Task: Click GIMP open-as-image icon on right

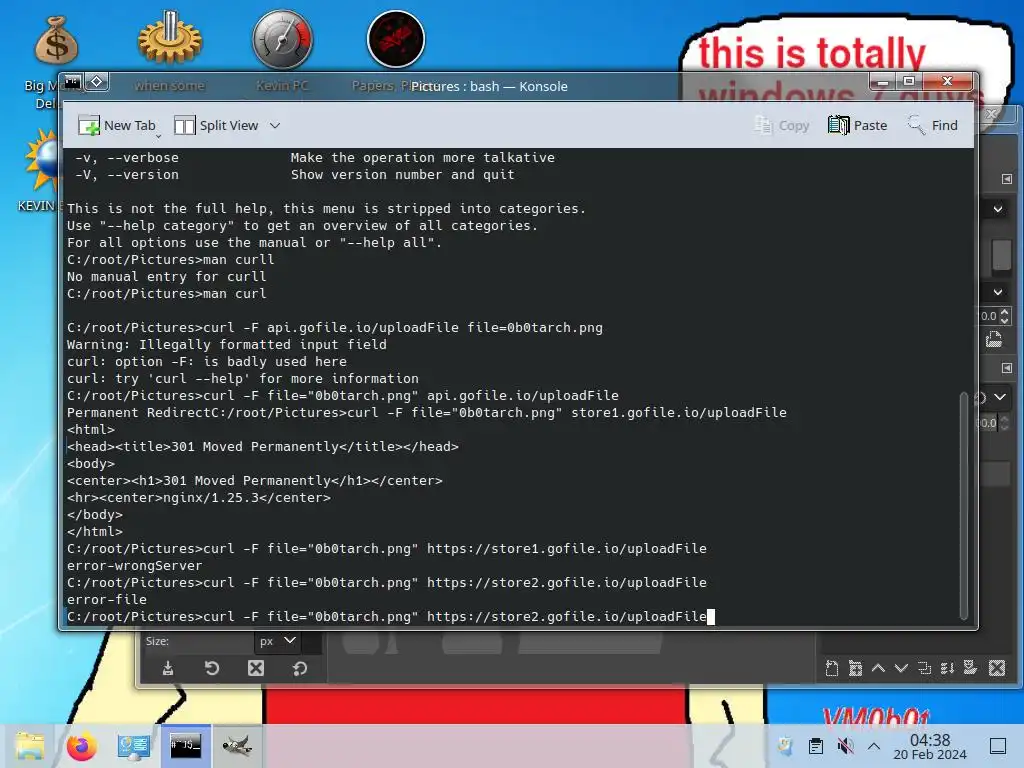Action: 994,340
